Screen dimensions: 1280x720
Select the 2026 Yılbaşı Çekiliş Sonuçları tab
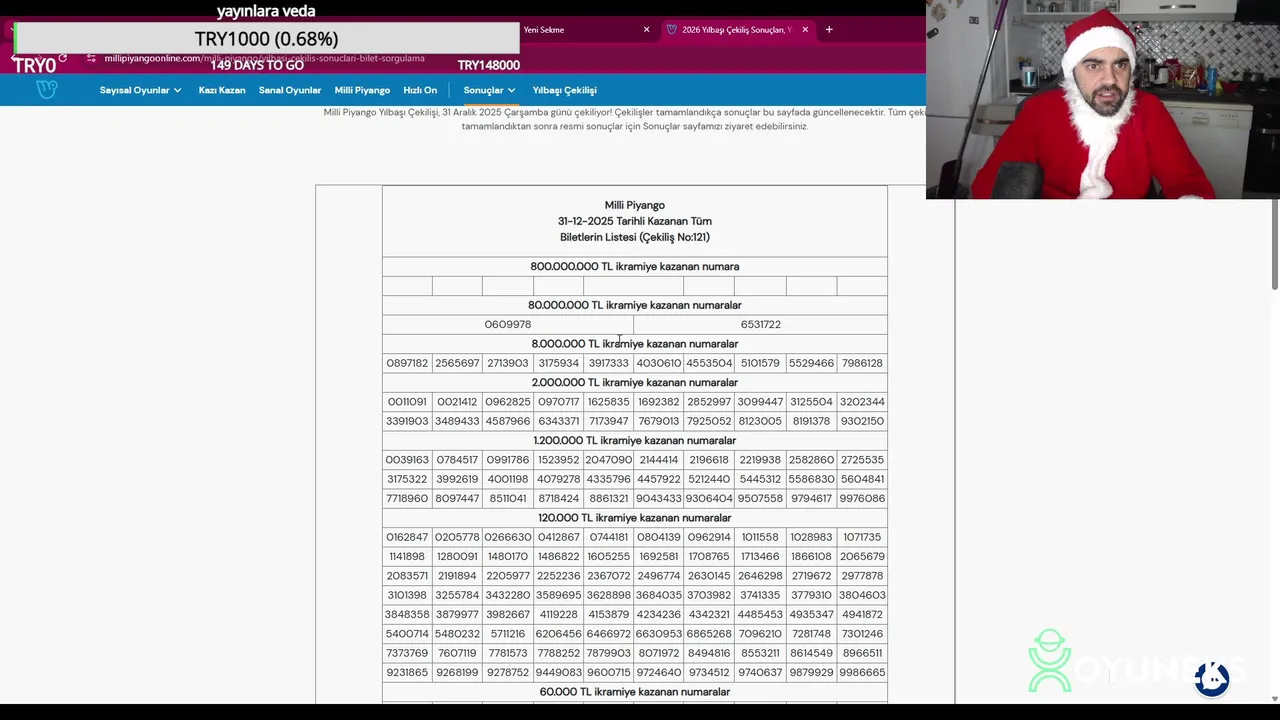pyautogui.click(x=736, y=30)
